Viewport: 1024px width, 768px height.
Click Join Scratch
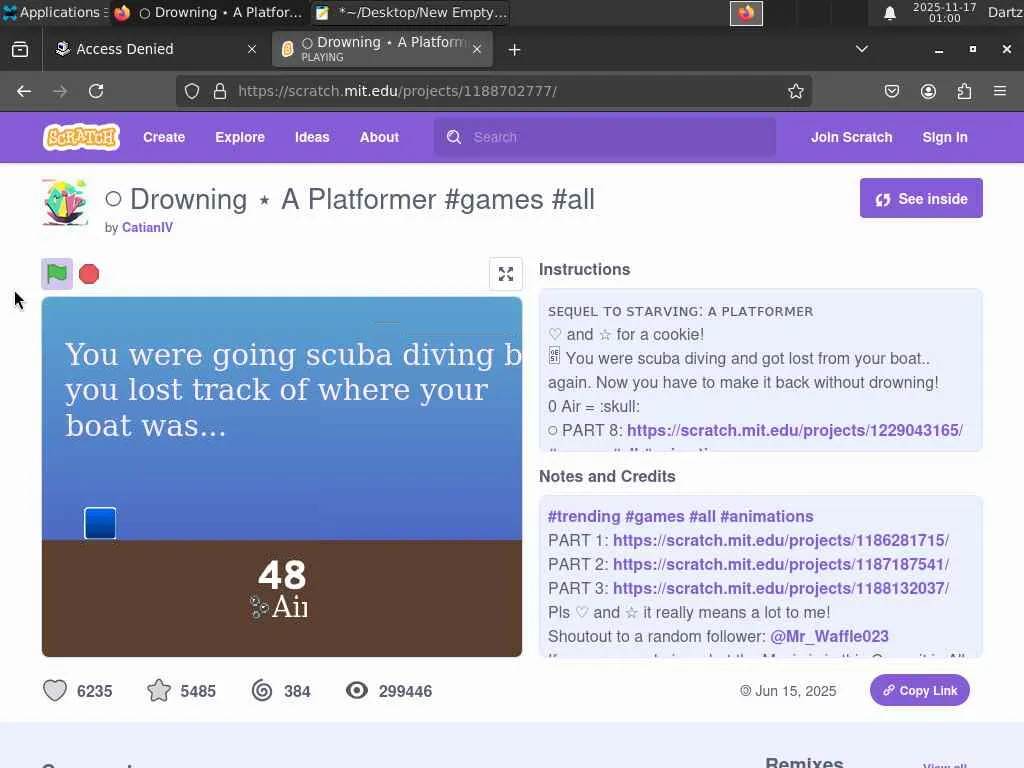(x=852, y=137)
